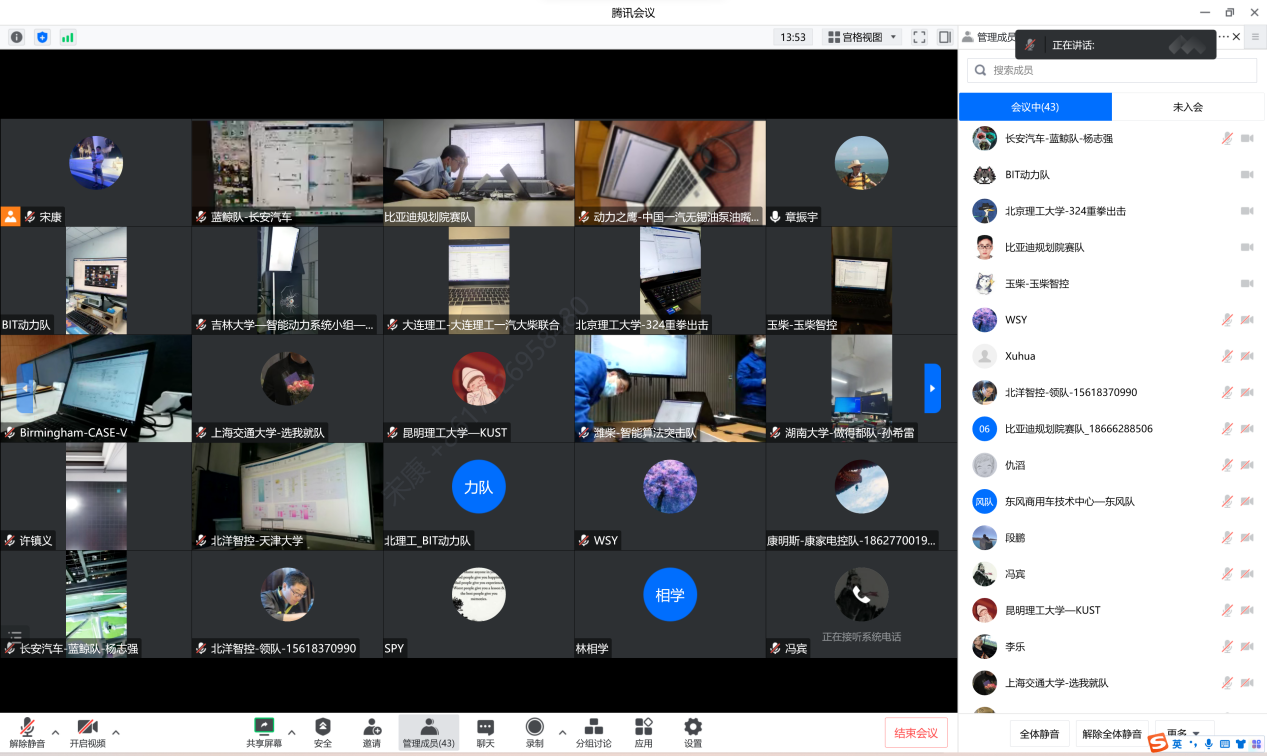Expand recording options arrow beside 录制
This screenshot has width=1267, height=756.
[x=562, y=731]
